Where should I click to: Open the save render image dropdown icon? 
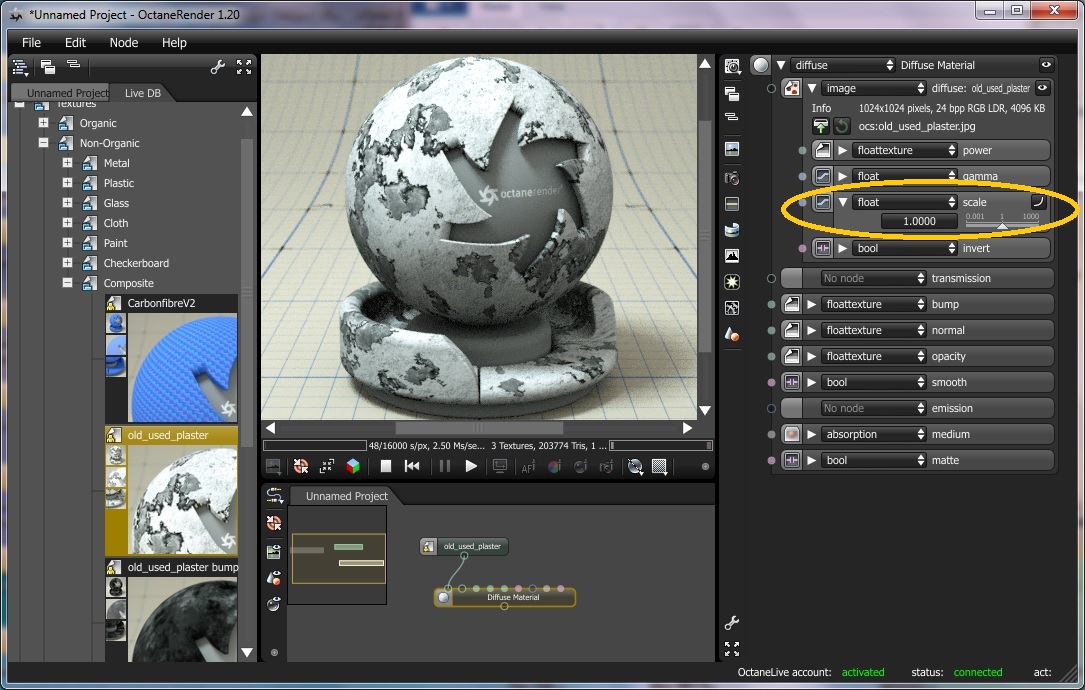273,467
